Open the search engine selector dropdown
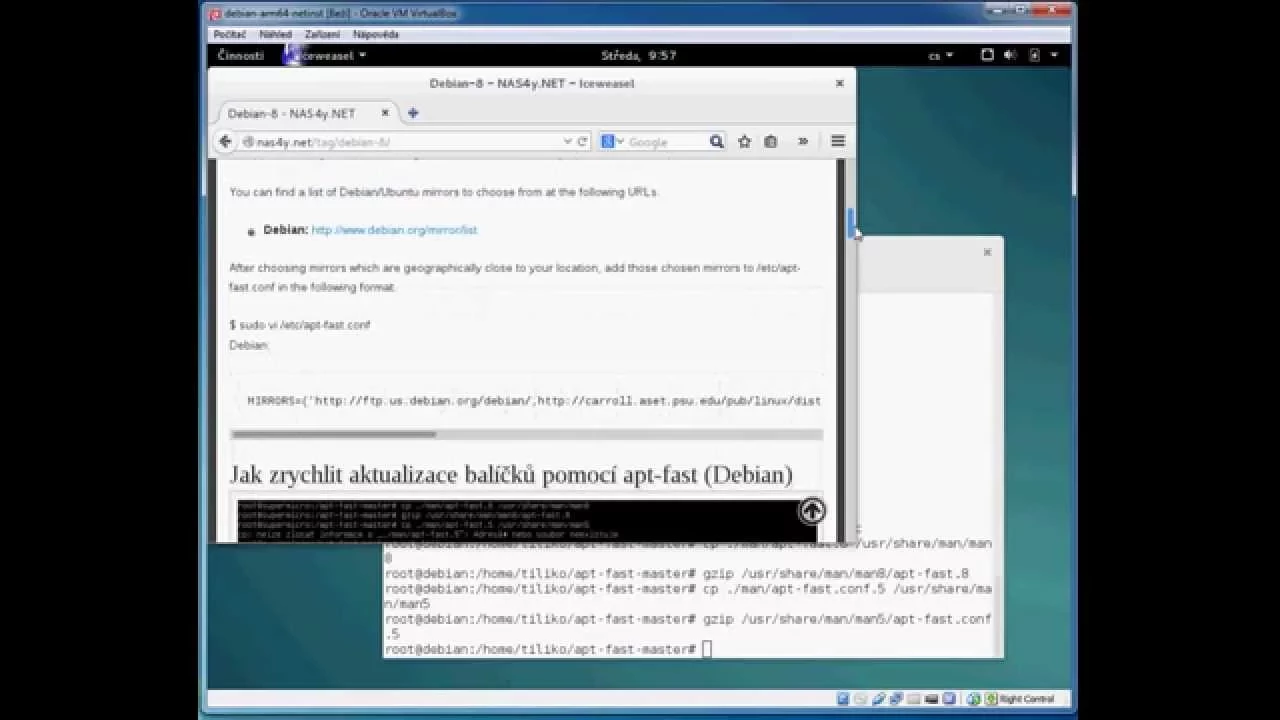Viewport: 1280px width, 720px height. (611, 142)
